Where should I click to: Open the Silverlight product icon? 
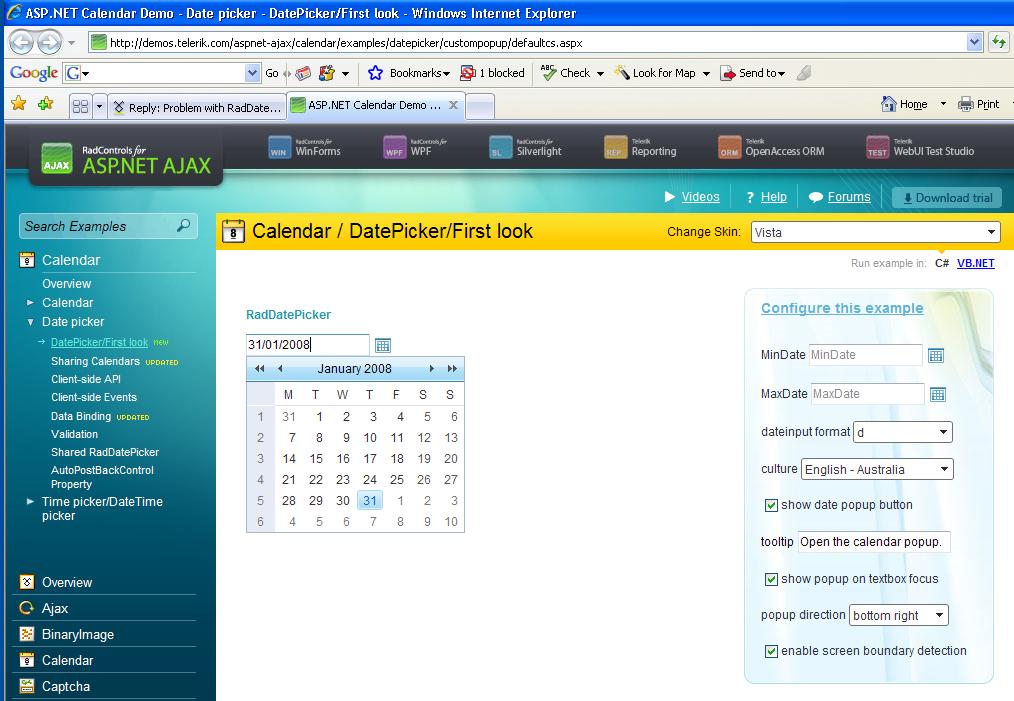(501, 147)
